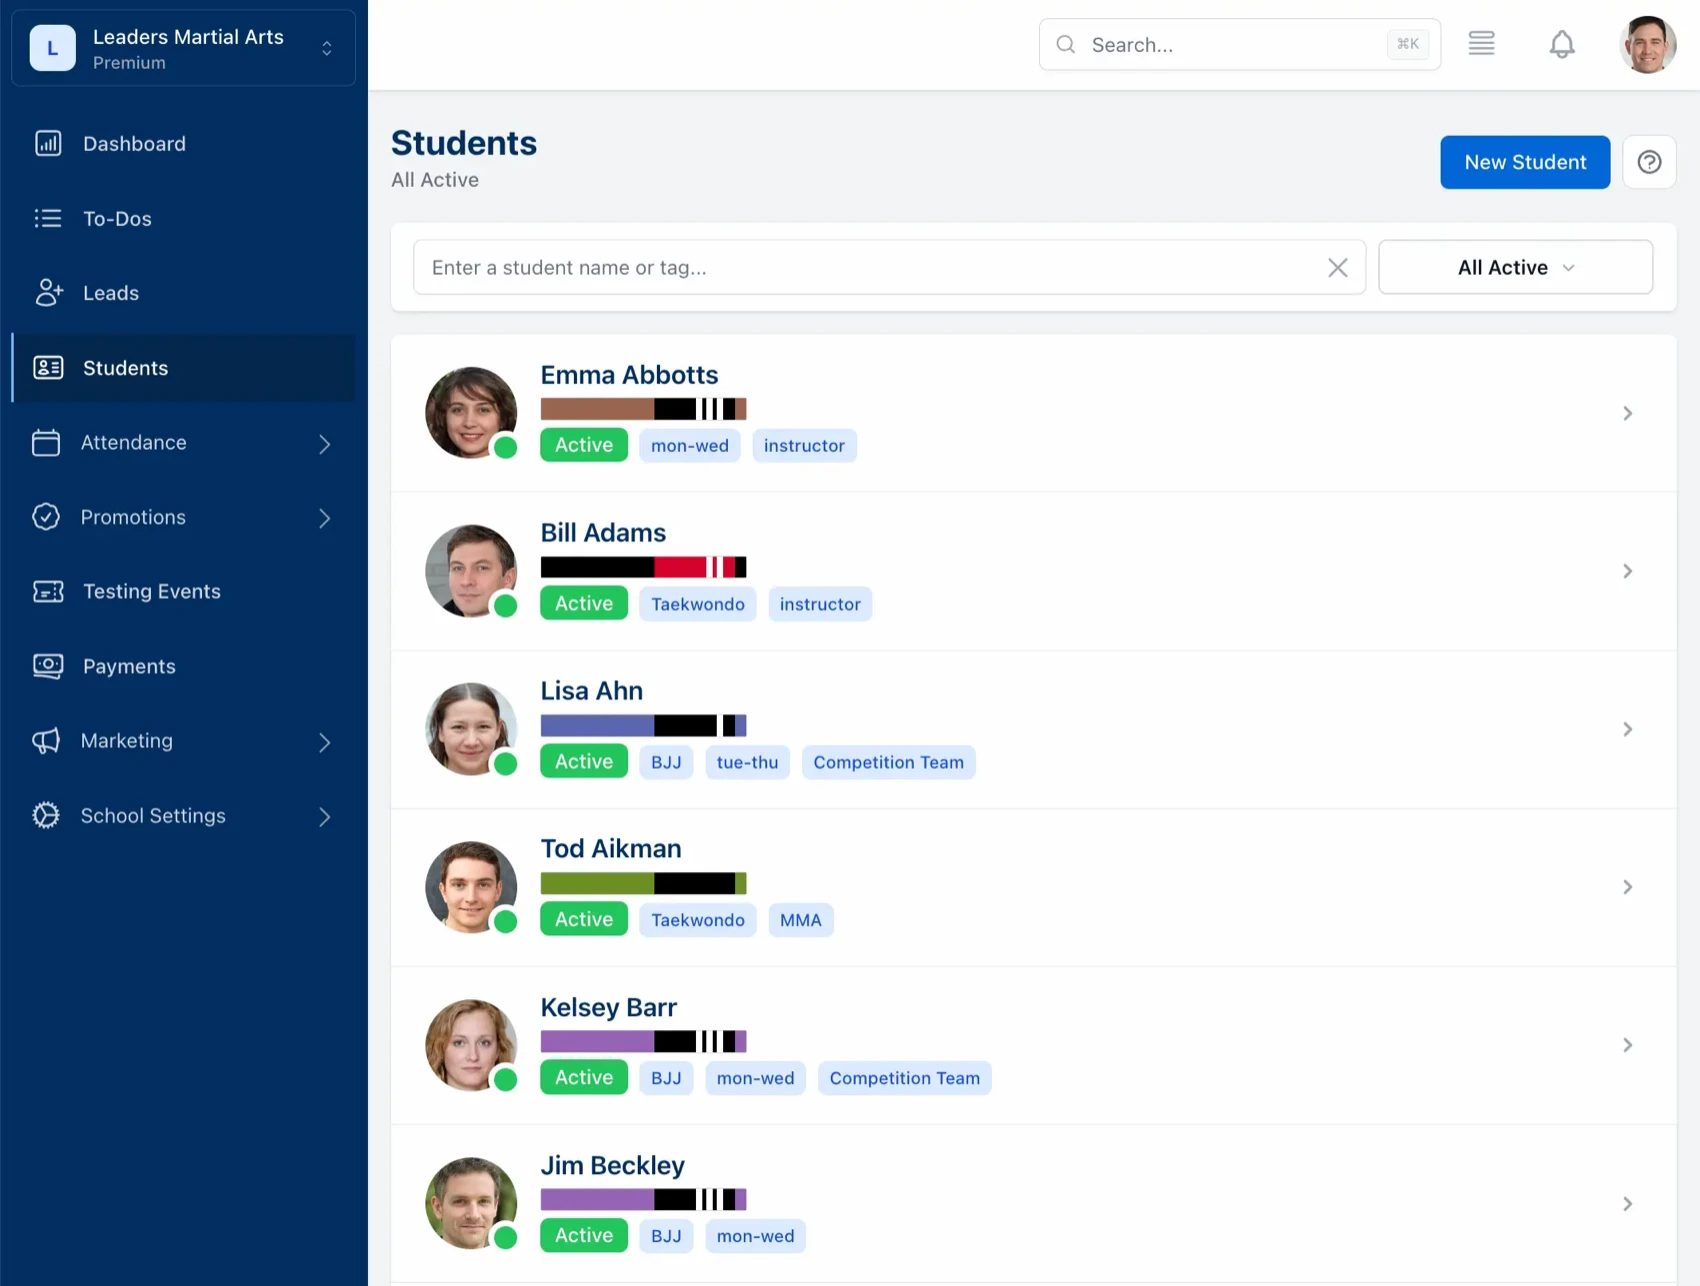Clear the student search with the X
This screenshot has height=1286, width=1700.
pos(1338,267)
